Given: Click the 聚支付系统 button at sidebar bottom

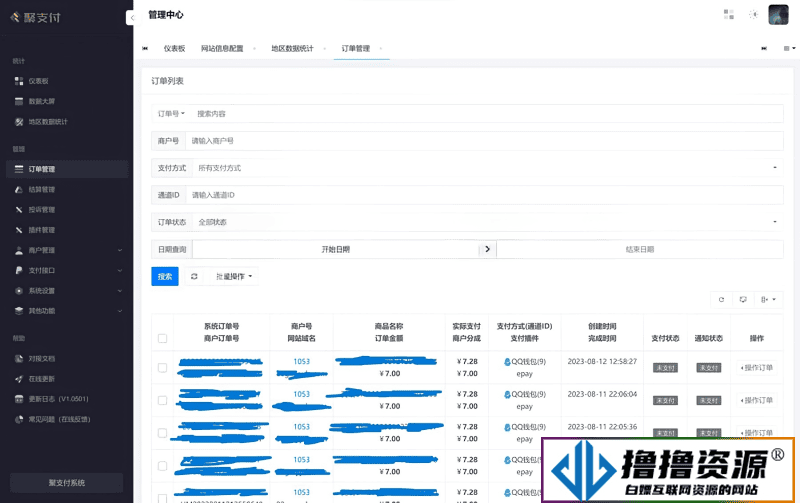Looking at the screenshot, I should coord(67,483).
